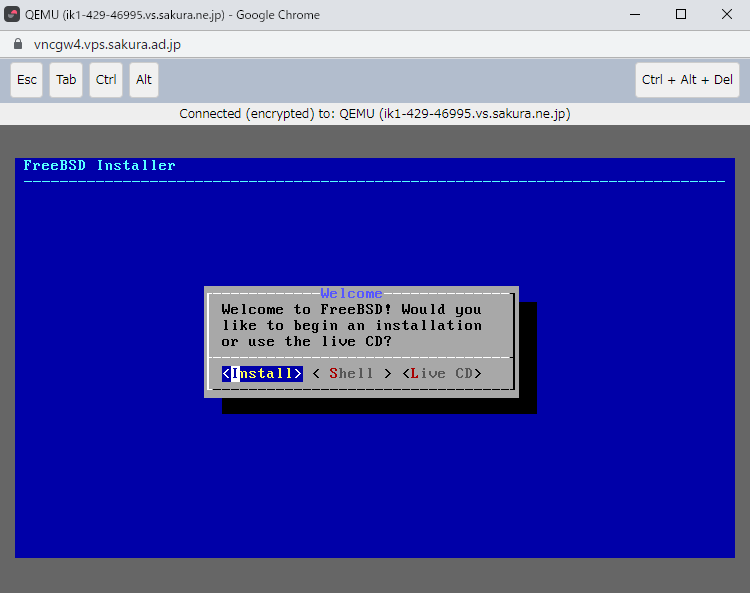Click the padlock icon beside the URL
The width and height of the screenshot is (750, 593).
click(16, 45)
